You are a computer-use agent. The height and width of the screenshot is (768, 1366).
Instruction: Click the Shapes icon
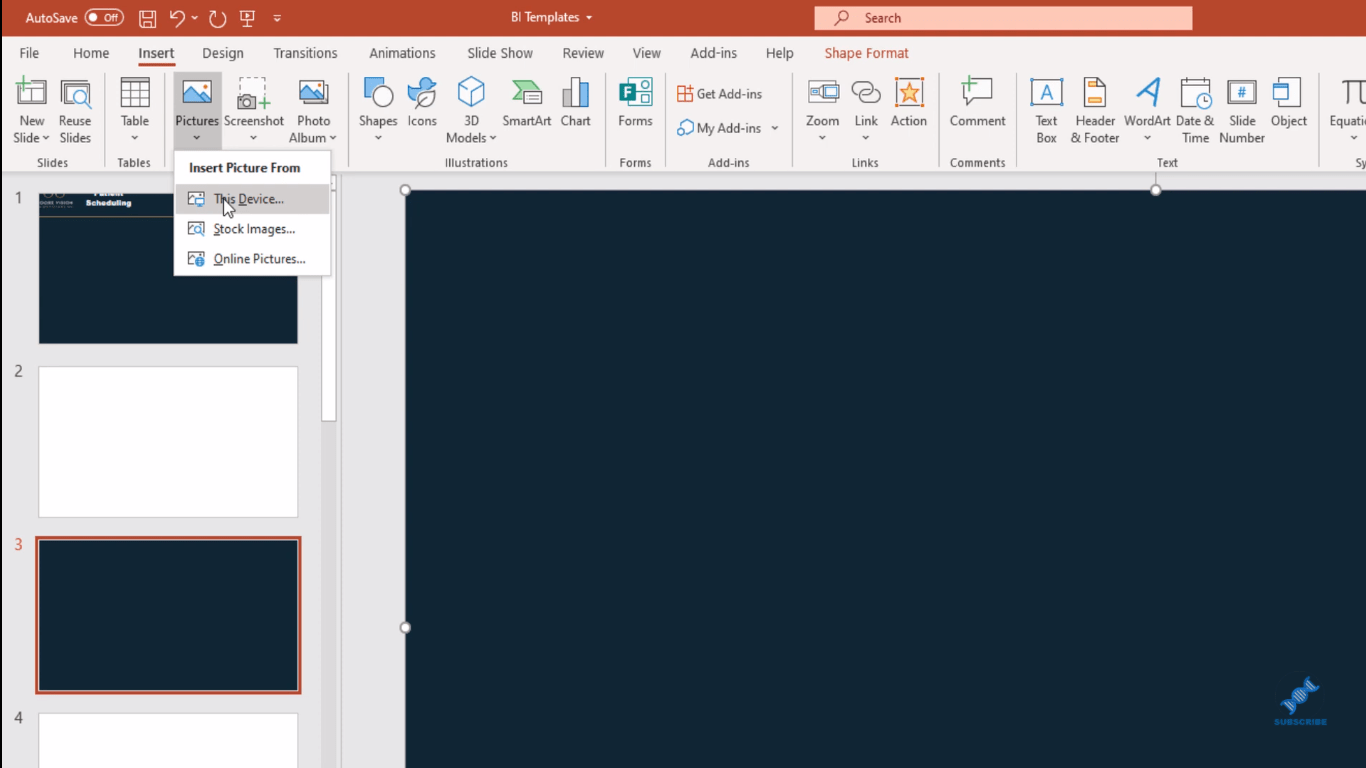(378, 93)
